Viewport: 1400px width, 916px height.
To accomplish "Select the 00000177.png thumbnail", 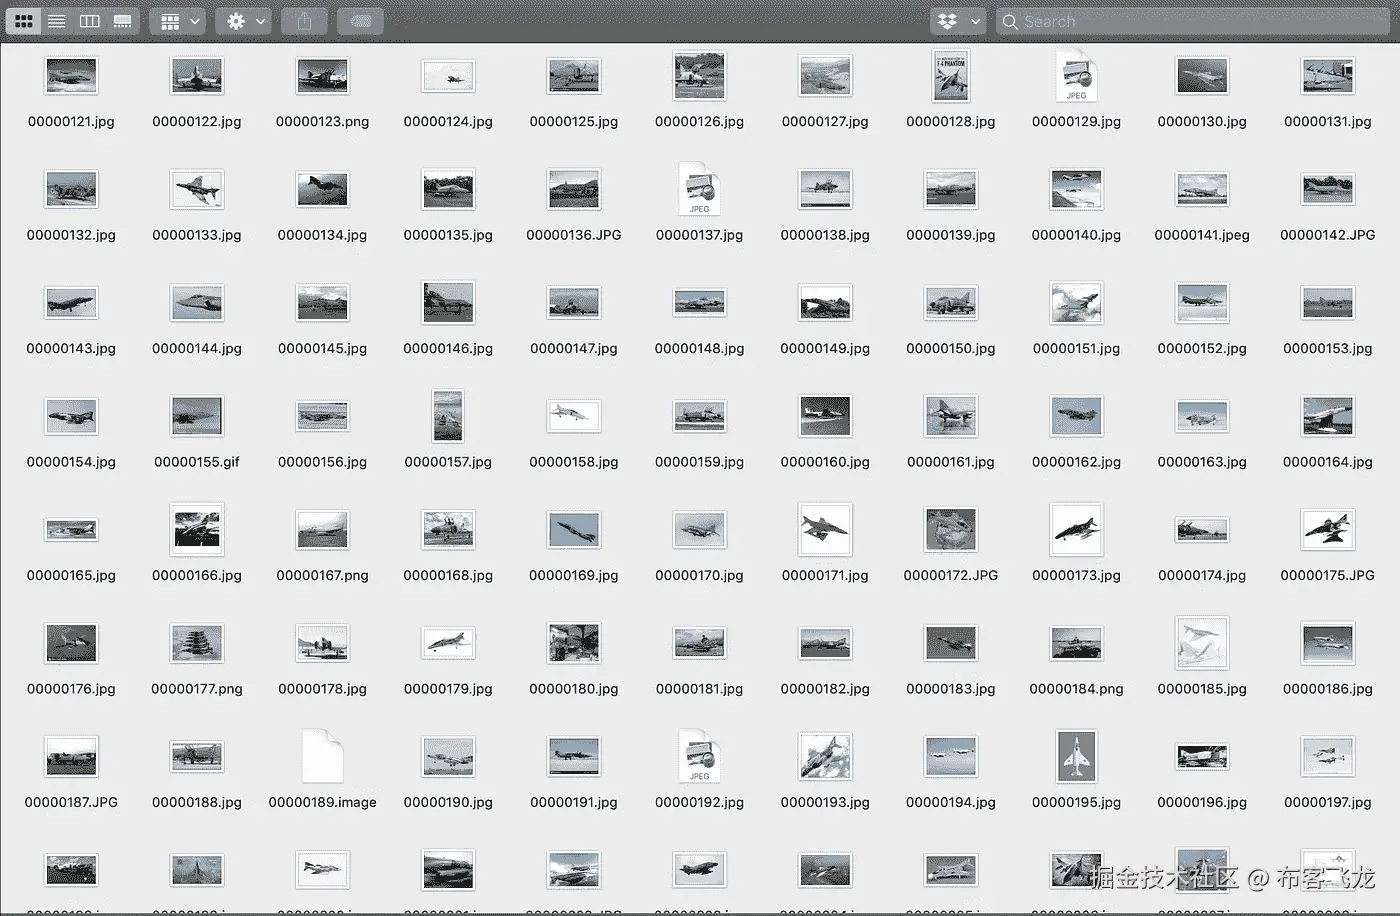I will [x=197, y=643].
